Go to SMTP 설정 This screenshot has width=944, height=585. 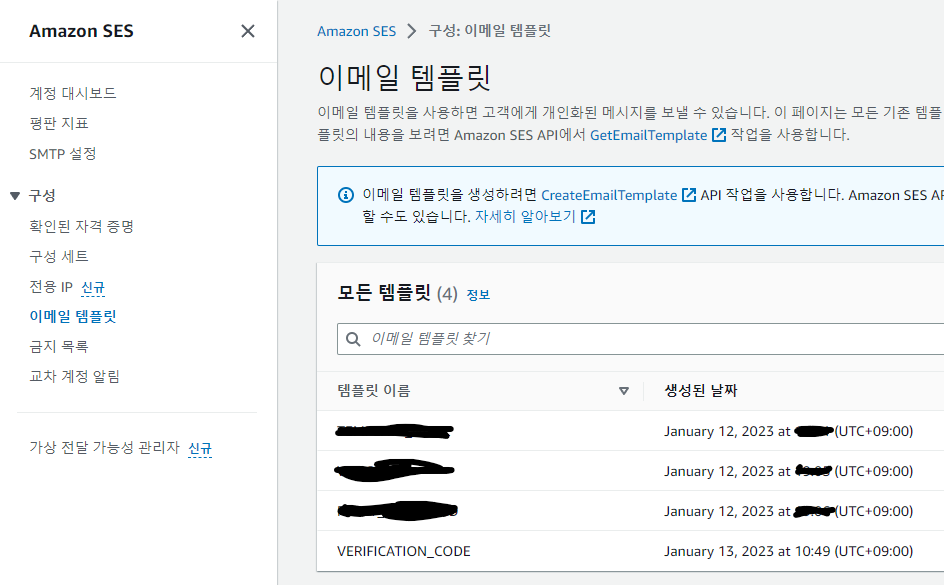[x=63, y=153]
